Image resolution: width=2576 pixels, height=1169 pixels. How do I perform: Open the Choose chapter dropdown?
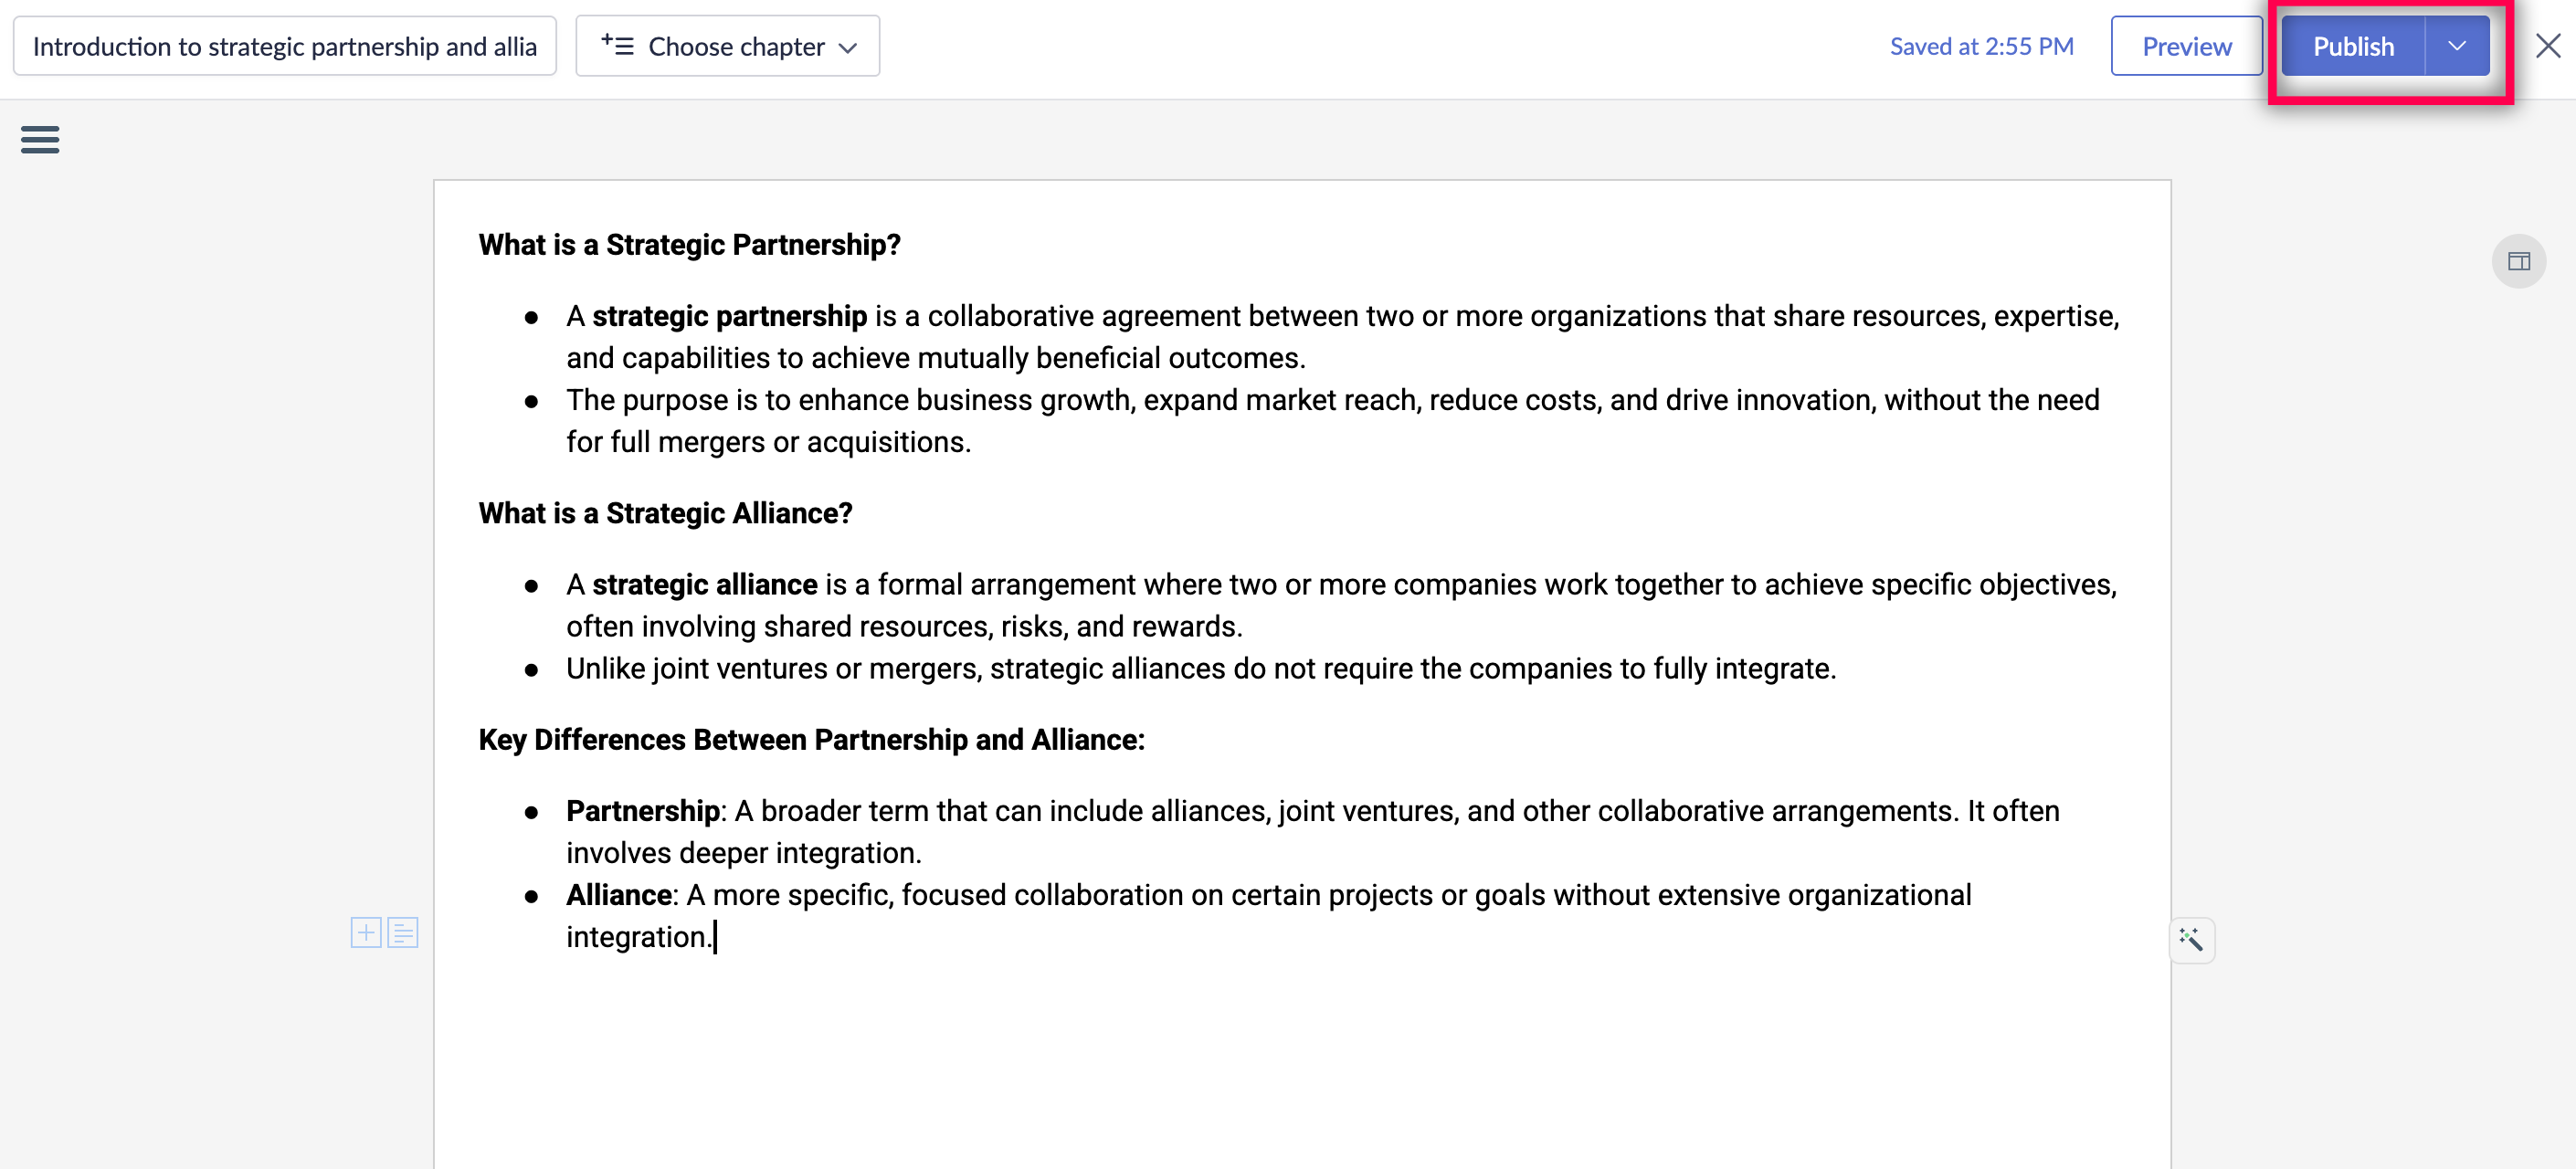tap(727, 46)
